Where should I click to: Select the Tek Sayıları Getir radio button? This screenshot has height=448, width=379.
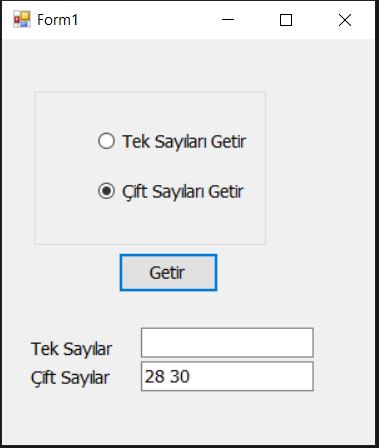172,141
